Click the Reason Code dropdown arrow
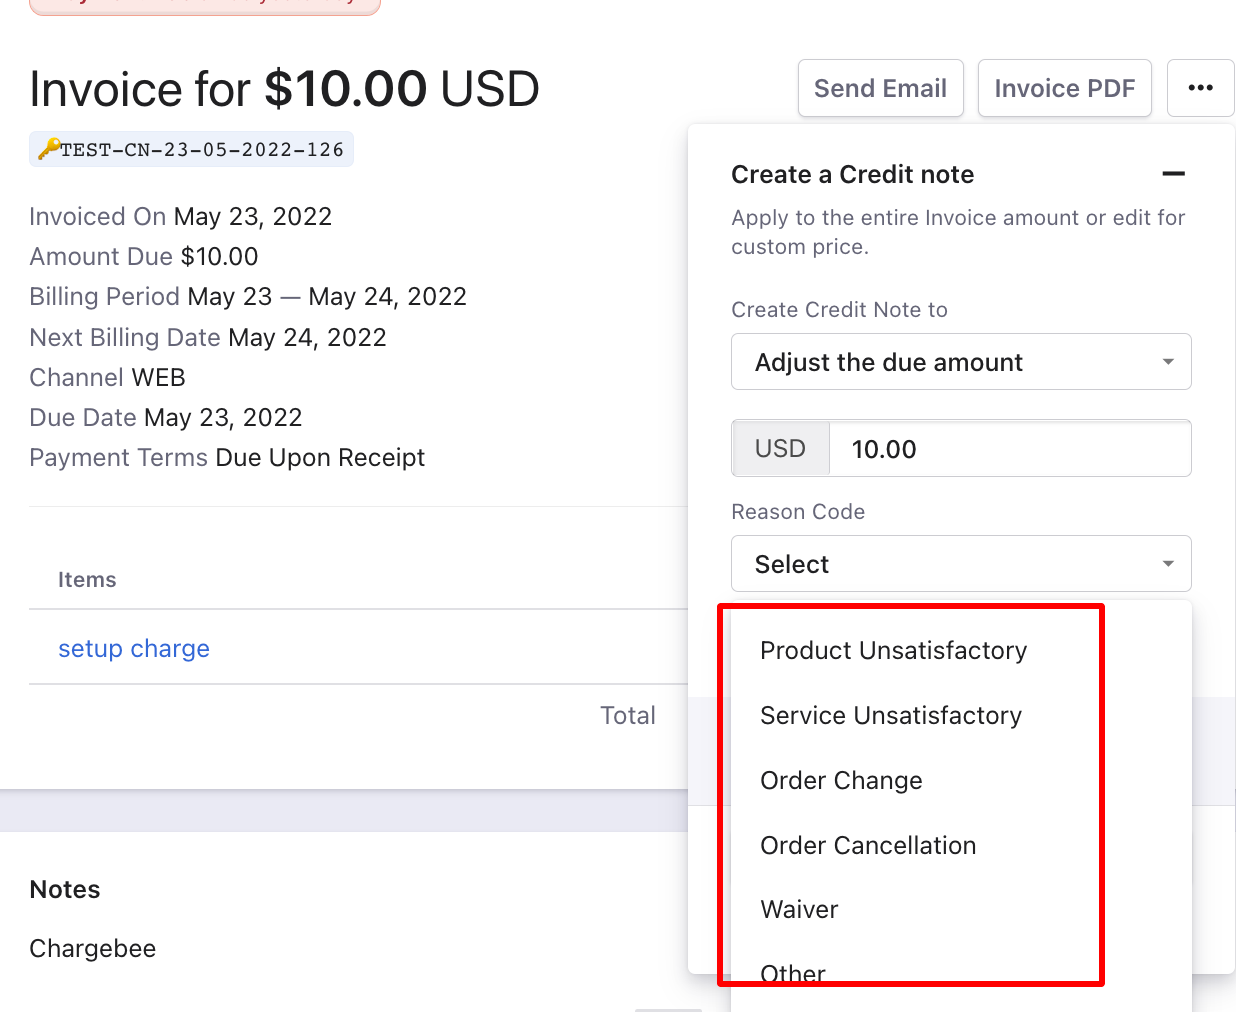1236x1012 pixels. click(1168, 564)
